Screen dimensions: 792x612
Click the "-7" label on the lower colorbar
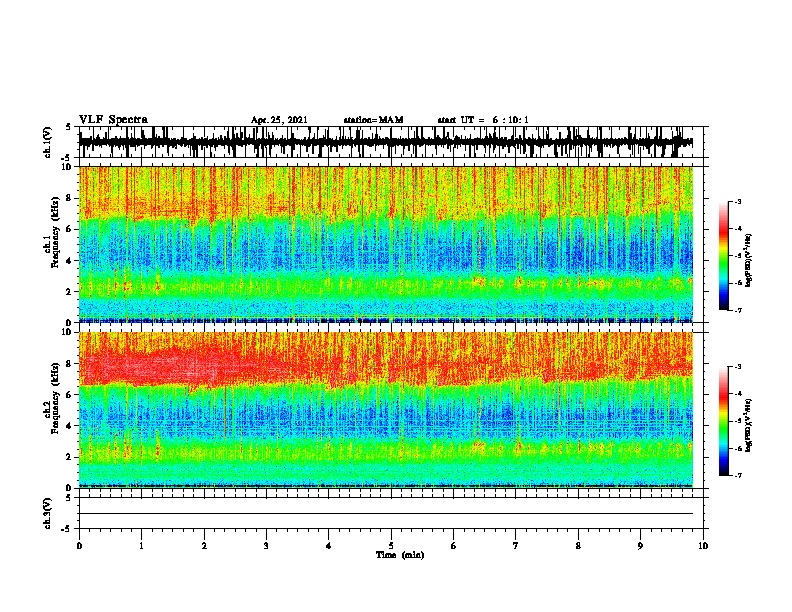point(737,475)
